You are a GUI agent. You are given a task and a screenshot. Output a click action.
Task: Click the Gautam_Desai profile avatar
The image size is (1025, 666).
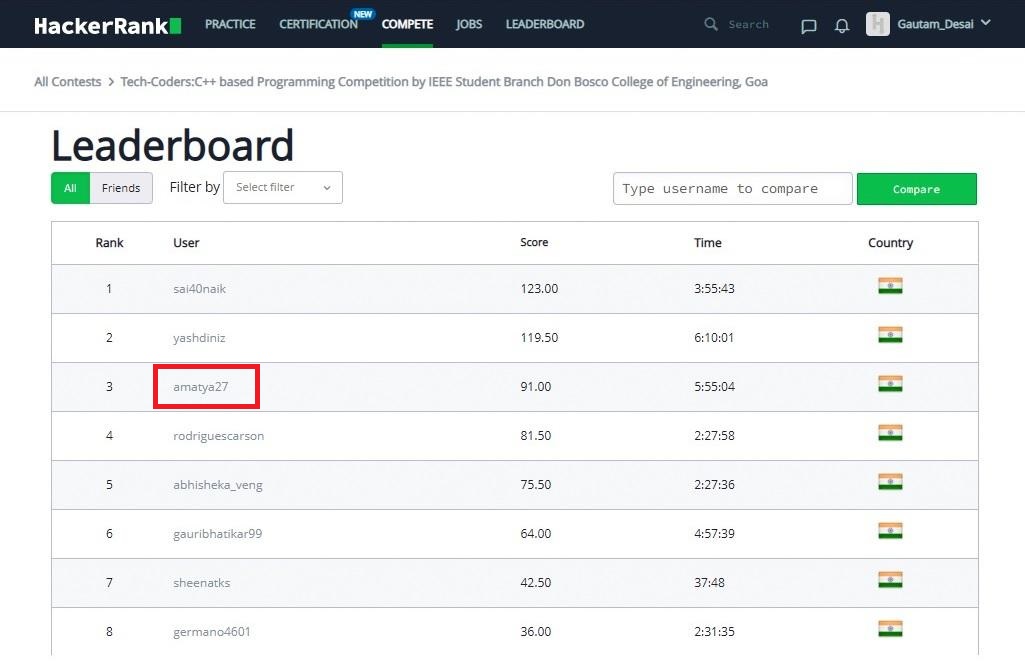pos(878,24)
